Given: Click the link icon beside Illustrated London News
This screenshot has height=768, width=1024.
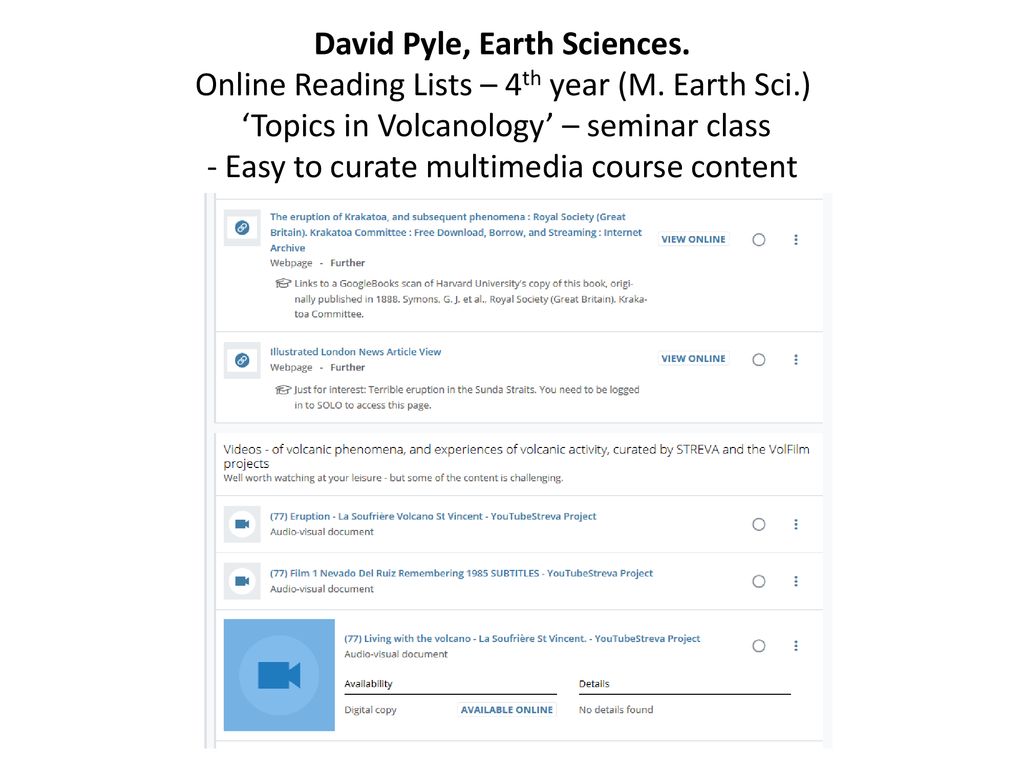Looking at the screenshot, I should tap(242, 360).
